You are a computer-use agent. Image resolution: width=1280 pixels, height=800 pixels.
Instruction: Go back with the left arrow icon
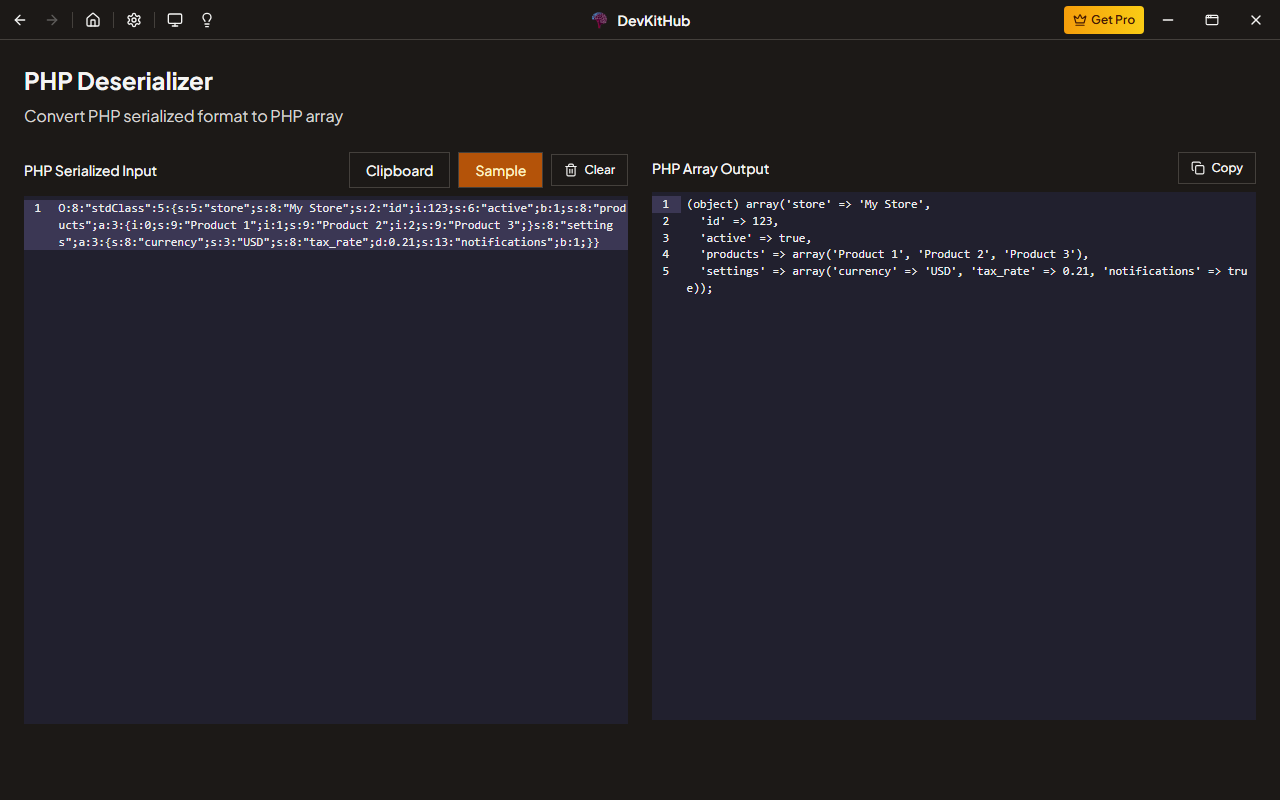point(20,20)
